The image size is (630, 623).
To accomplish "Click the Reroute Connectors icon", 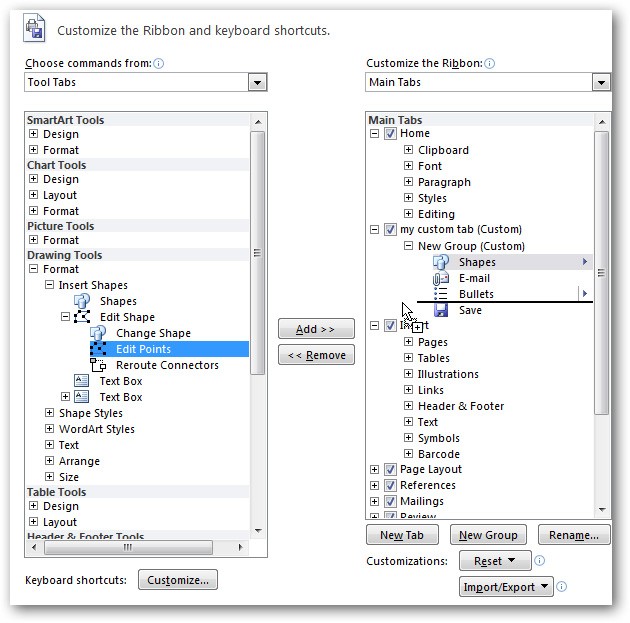I will 98,365.
